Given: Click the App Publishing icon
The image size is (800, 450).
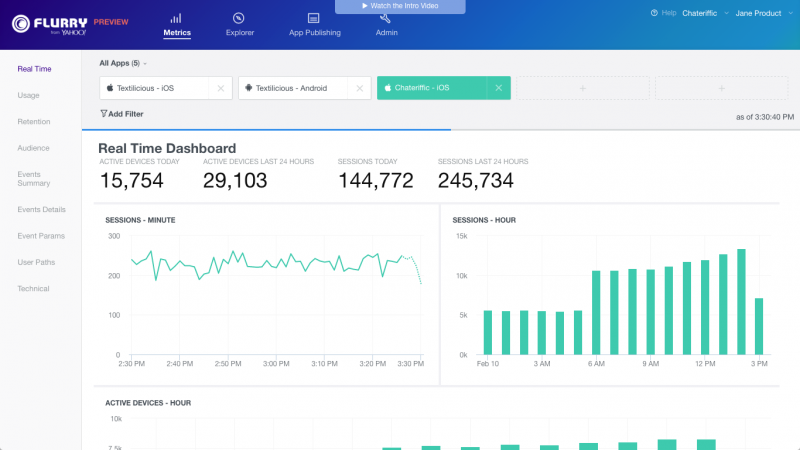Looking at the screenshot, I should 314,18.
